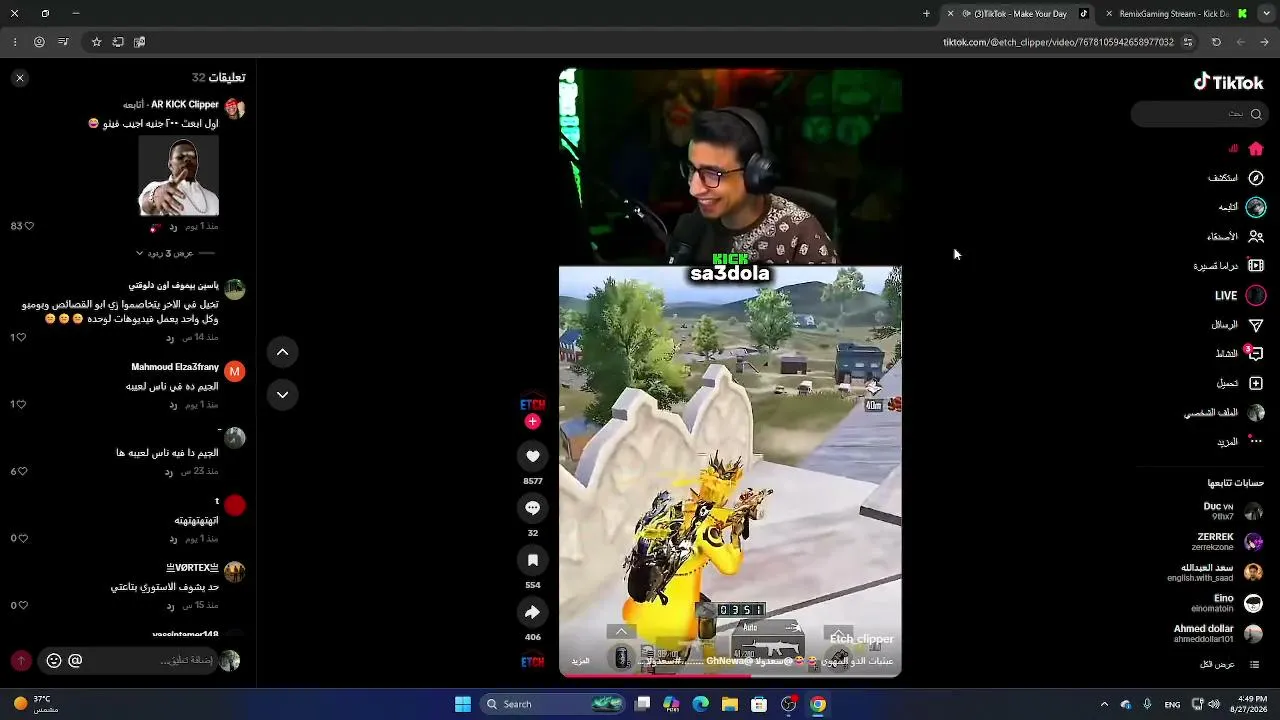Viewport: 1280px width, 720px height.
Task: Open the Messages paper-plane icon
Action: pyautogui.click(x=1256, y=325)
